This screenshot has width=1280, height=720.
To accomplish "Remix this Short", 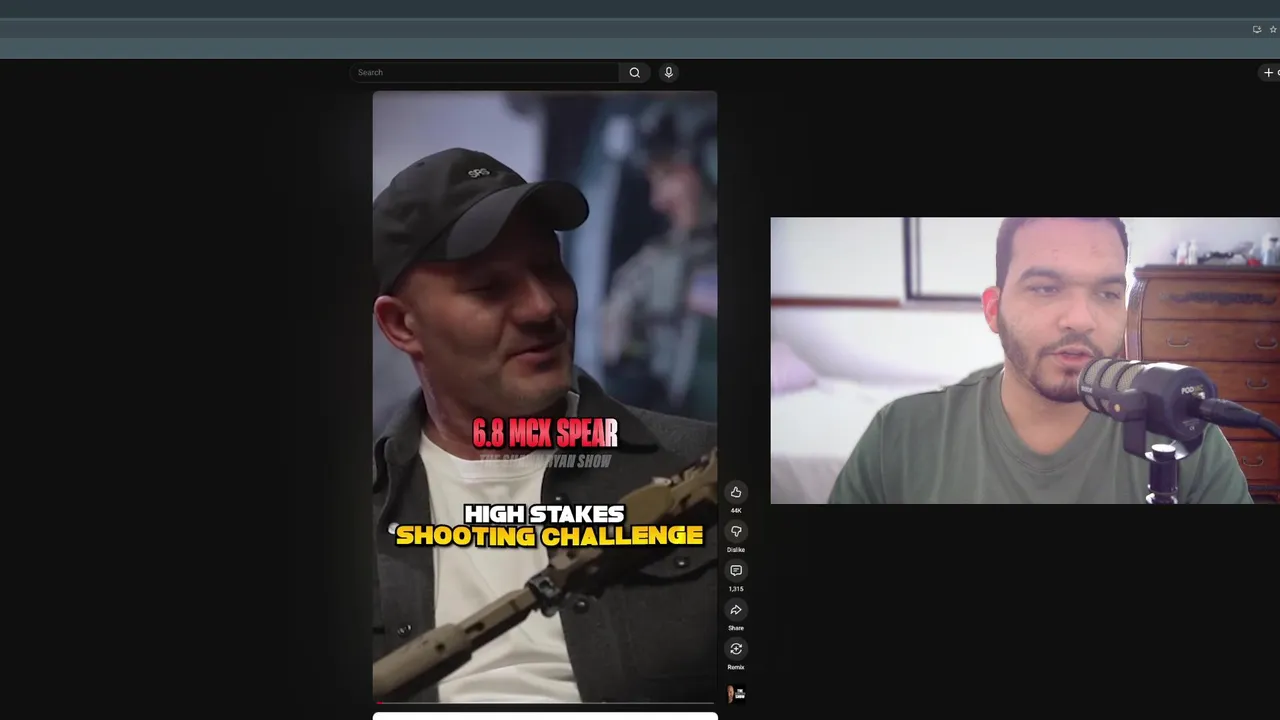I will [x=736, y=649].
